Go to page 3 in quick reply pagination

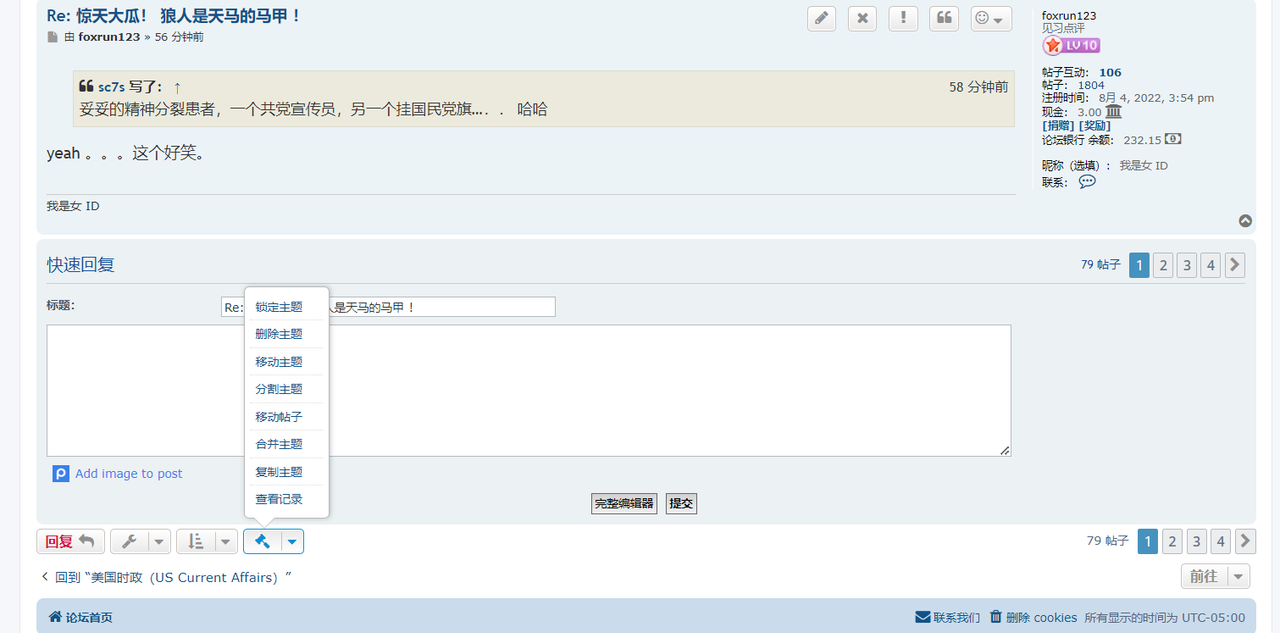click(1187, 265)
